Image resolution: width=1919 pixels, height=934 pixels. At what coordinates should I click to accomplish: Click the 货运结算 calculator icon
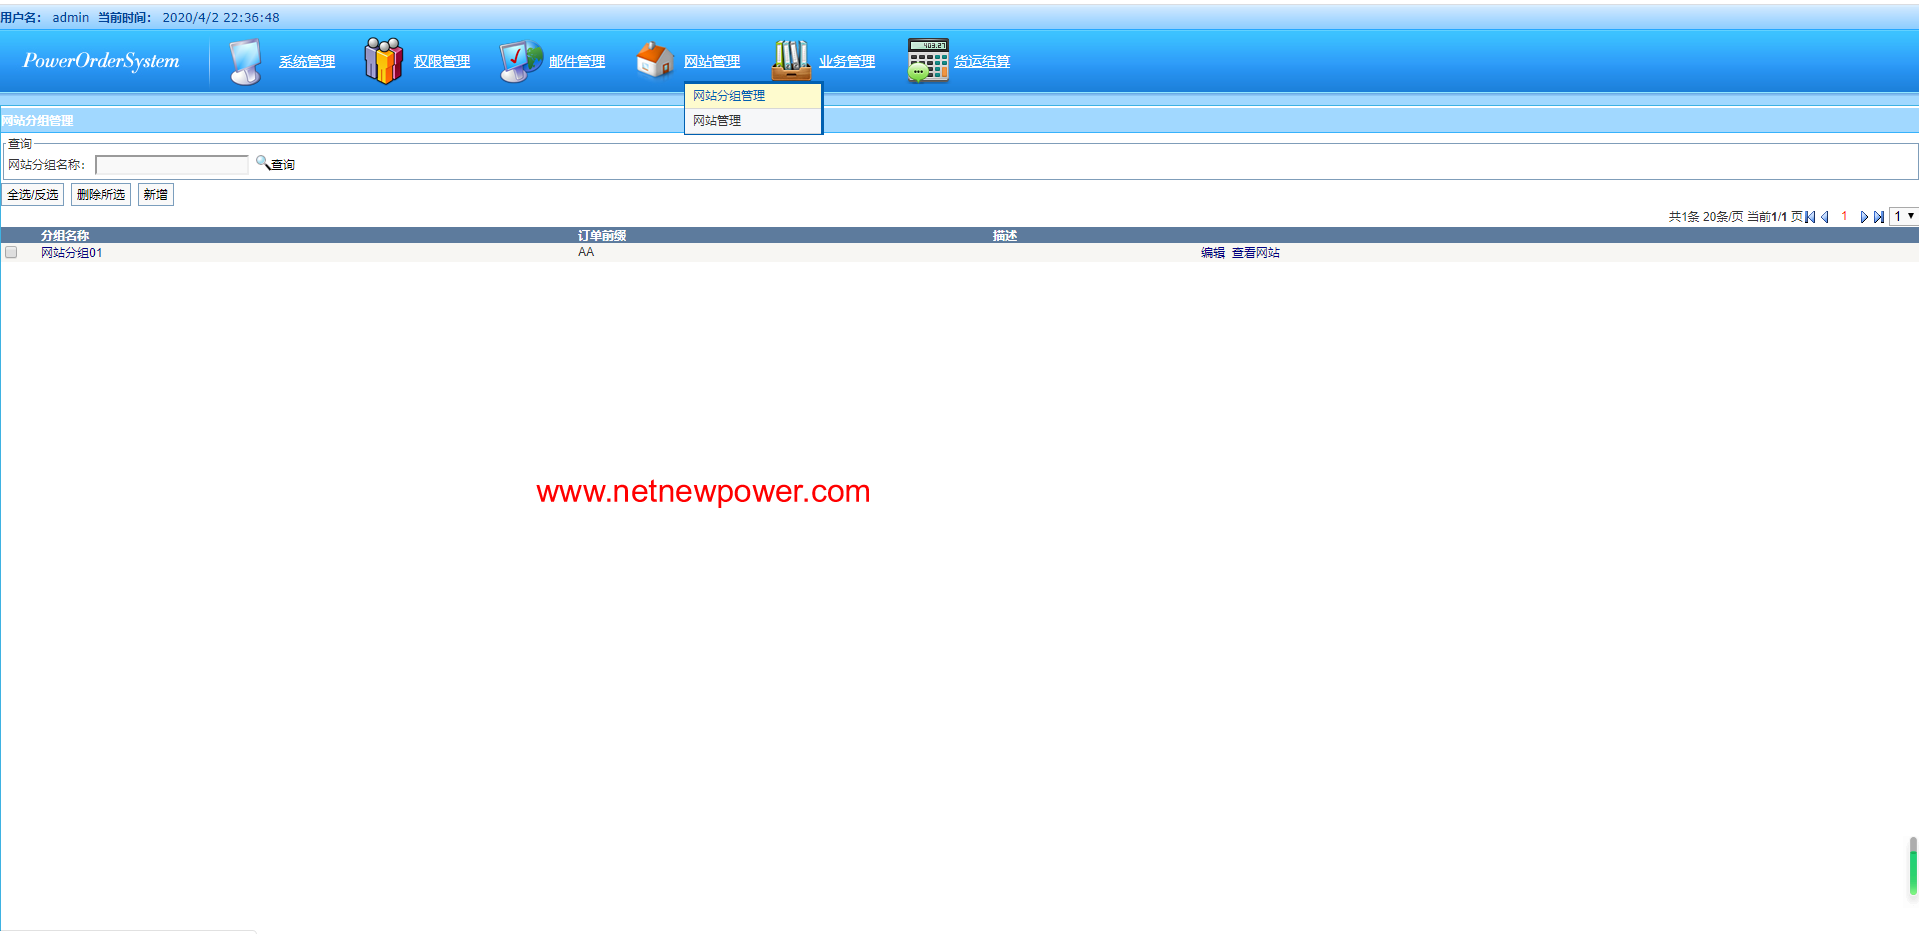927,61
